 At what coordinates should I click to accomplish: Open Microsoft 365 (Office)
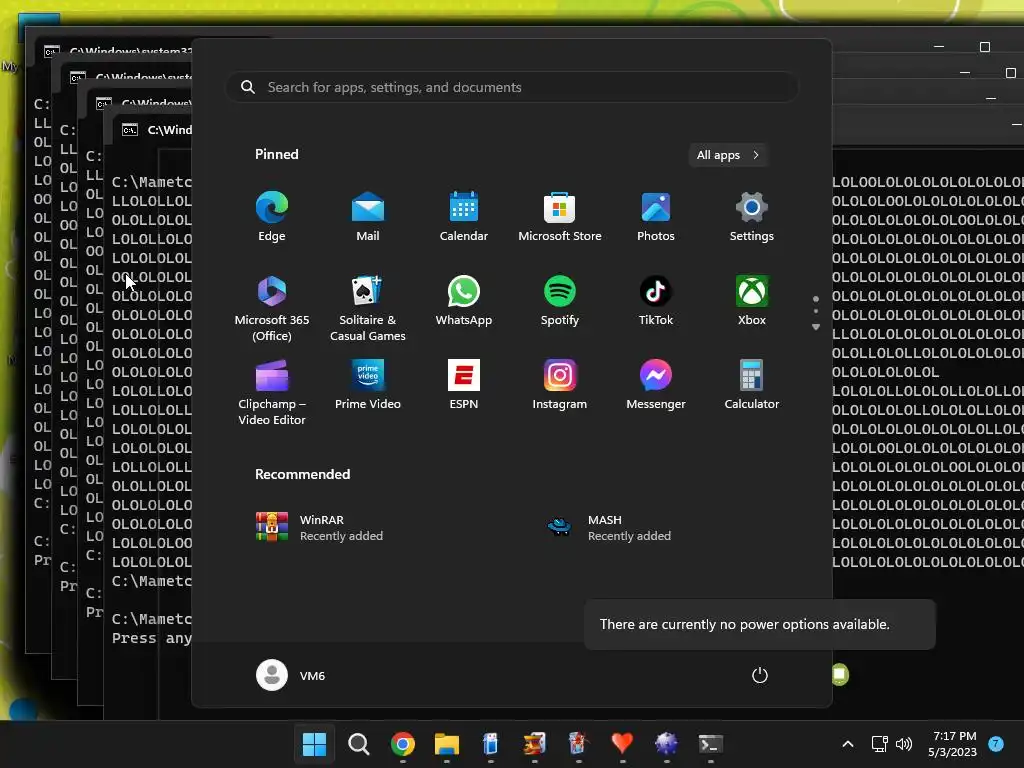(272, 308)
